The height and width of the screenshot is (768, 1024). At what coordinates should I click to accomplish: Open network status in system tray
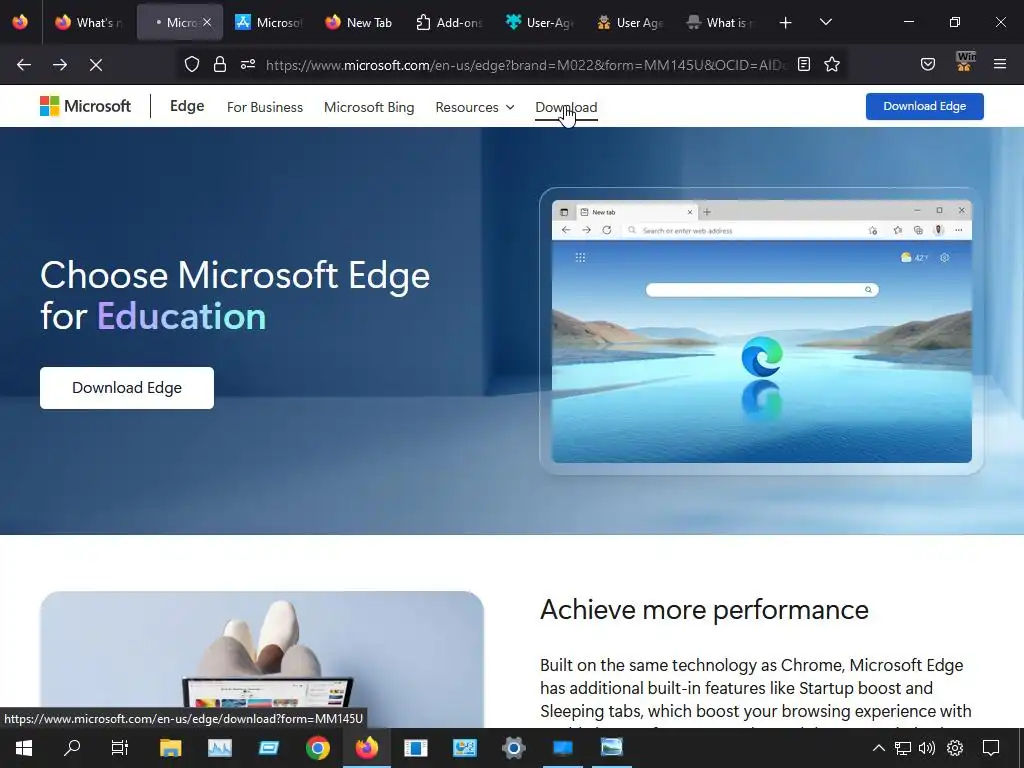(903, 748)
